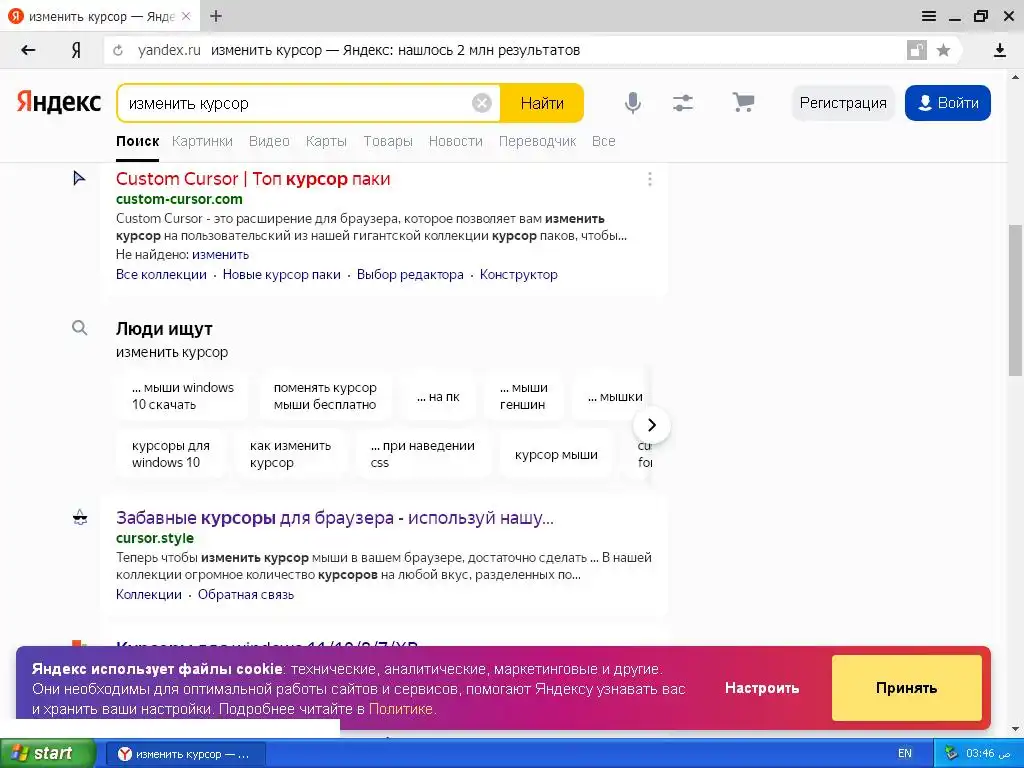Select suggestion ... на пк
1024x768 pixels.
pyautogui.click(x=438, y=396)
